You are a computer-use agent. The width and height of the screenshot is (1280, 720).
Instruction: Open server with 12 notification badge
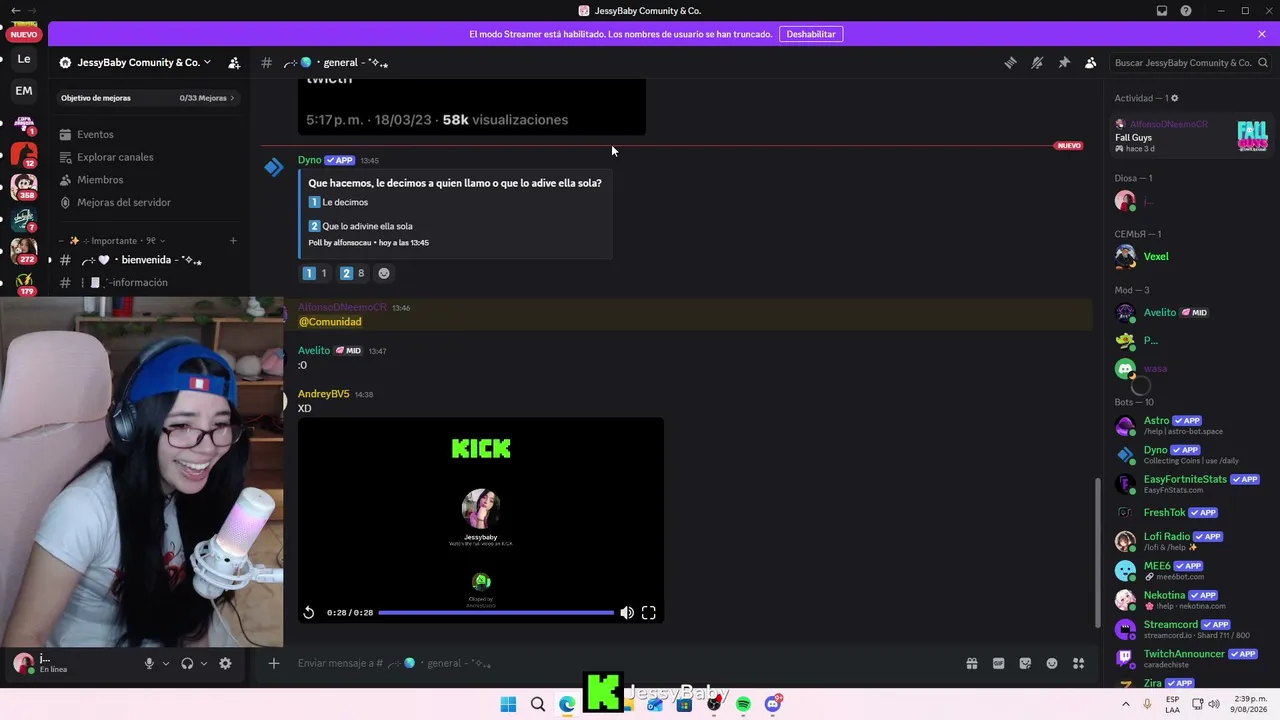pos(24,155)
